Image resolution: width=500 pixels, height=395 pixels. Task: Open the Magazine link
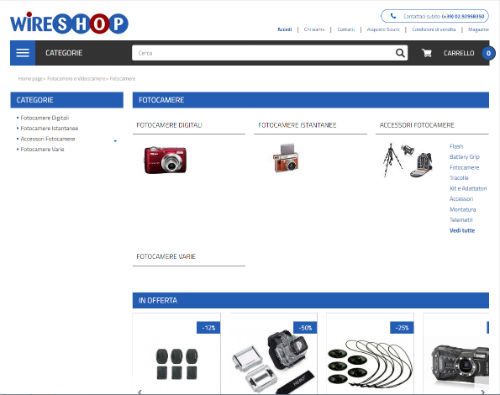(x=478, y=29)
